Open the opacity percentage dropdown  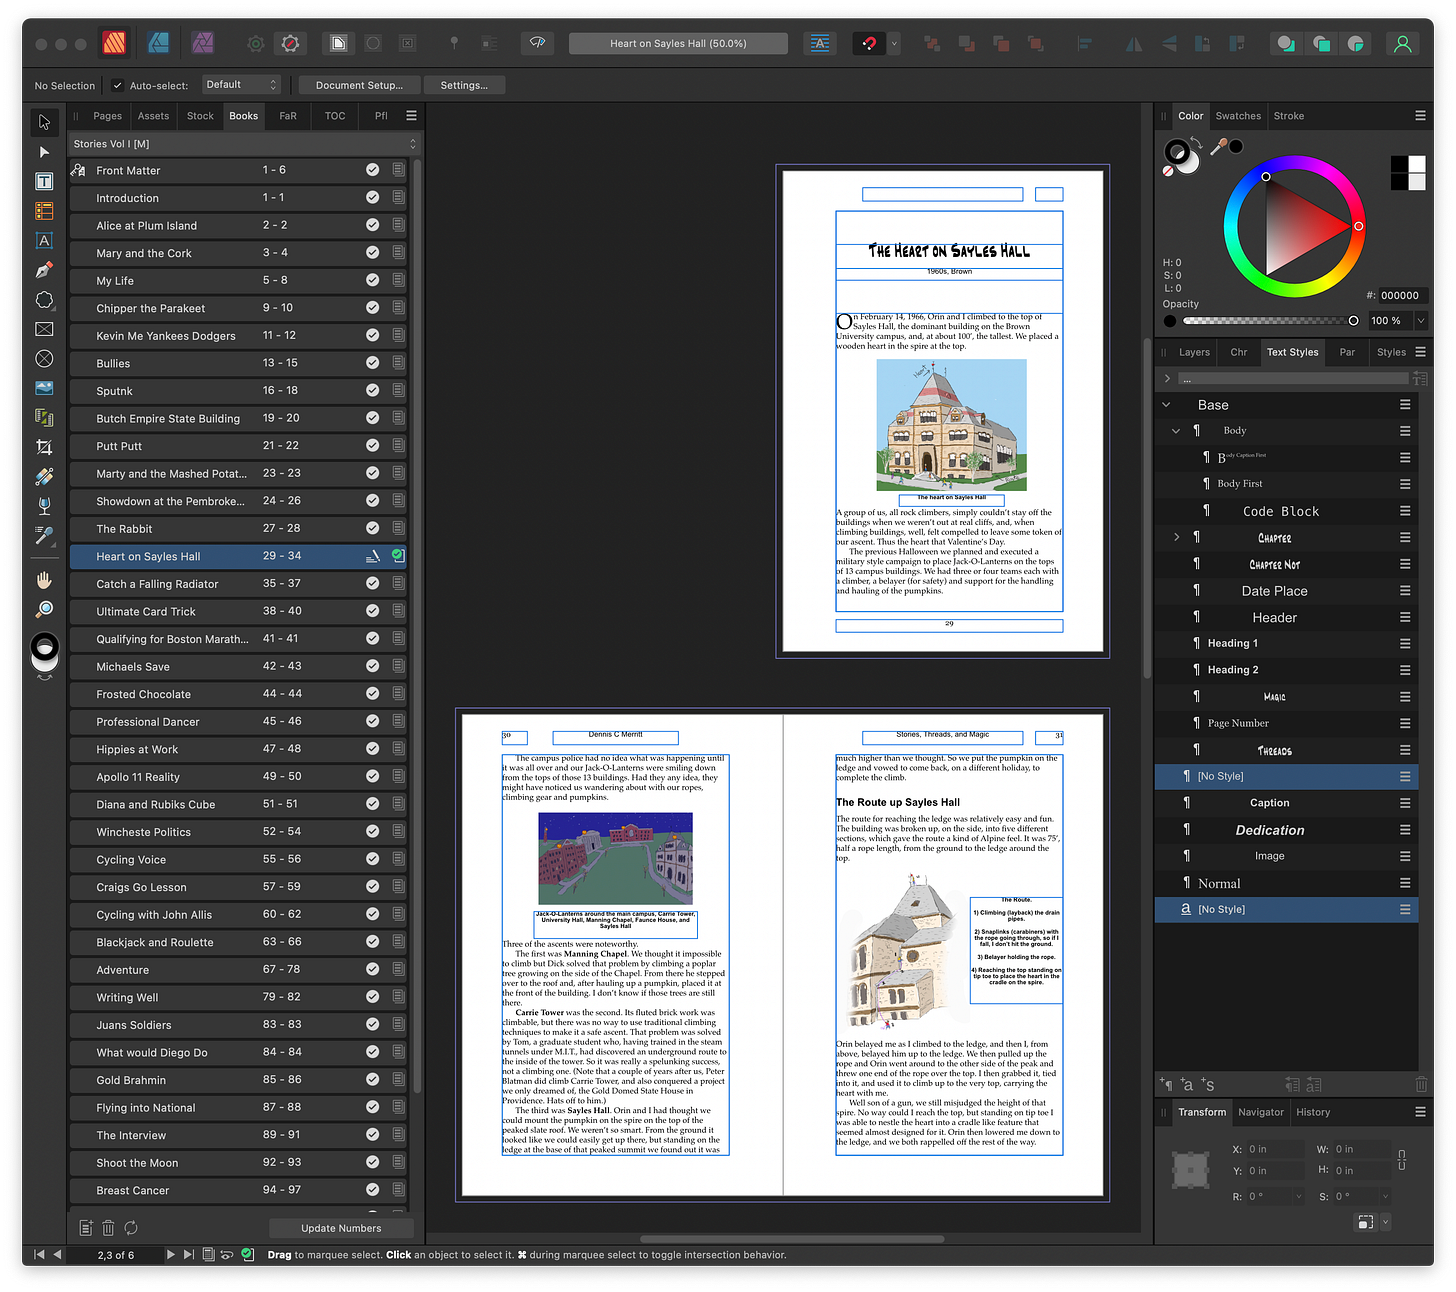pos(1420,321)
